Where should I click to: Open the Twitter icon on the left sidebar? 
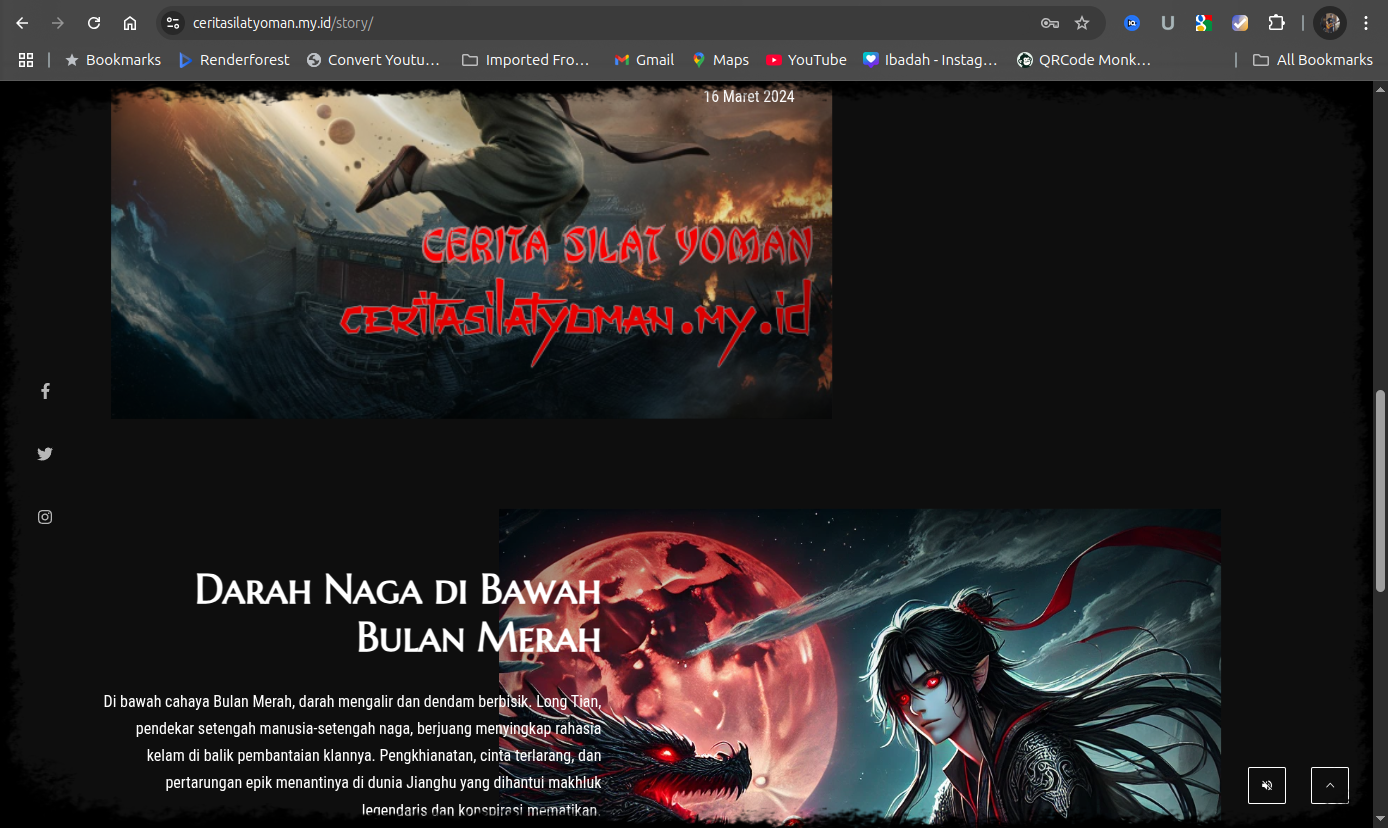(x=45, y=453)
